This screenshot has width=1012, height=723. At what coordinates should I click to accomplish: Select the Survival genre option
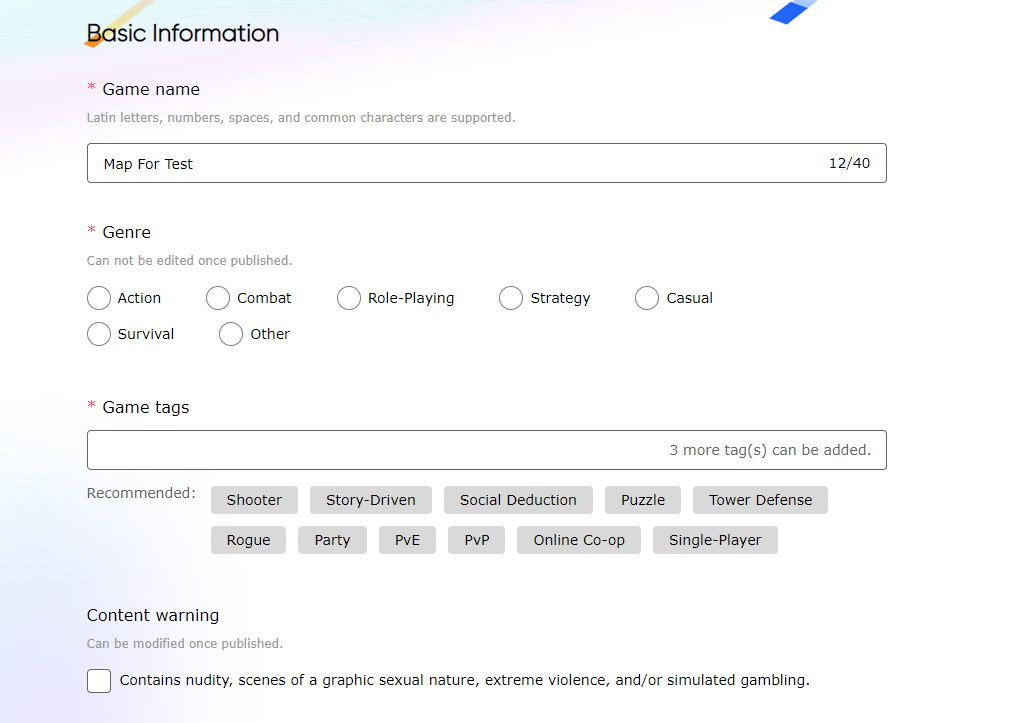click(99, 334)
